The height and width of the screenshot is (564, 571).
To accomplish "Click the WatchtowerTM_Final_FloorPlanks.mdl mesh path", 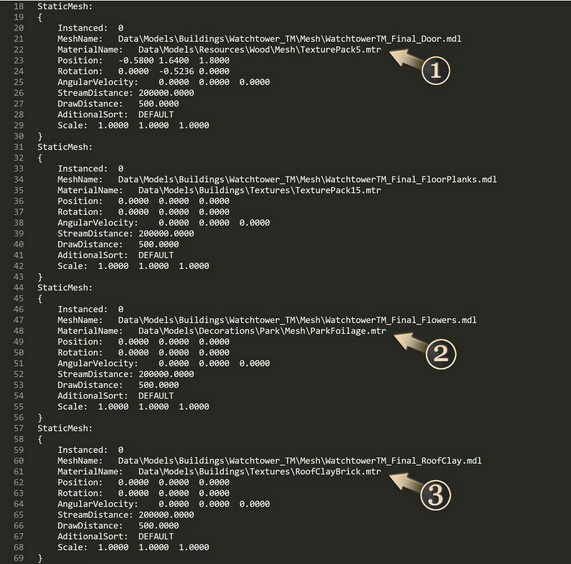I will click(x=307, y=180).
